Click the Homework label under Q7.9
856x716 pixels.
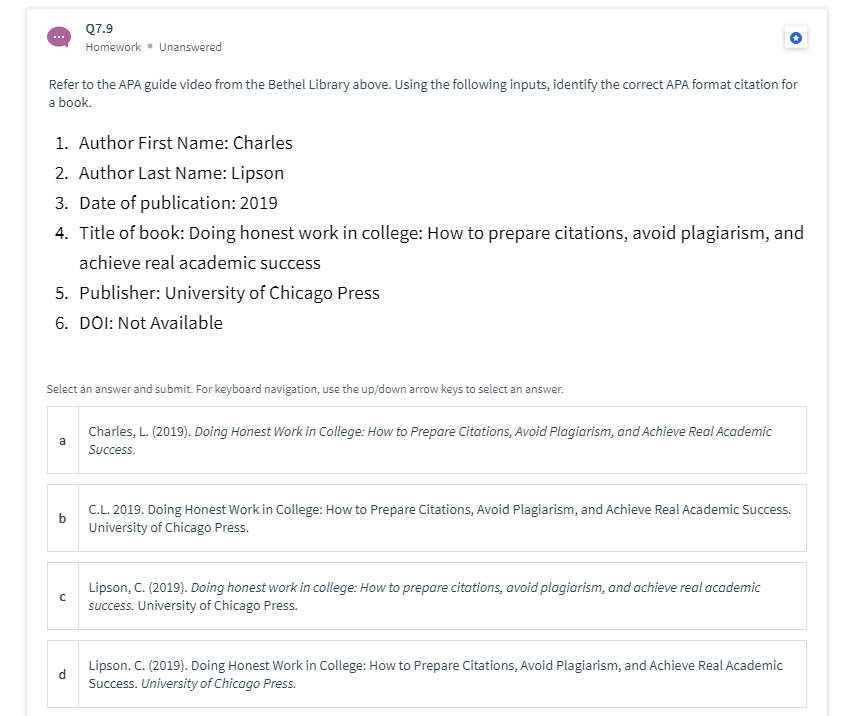coord(113,47)
